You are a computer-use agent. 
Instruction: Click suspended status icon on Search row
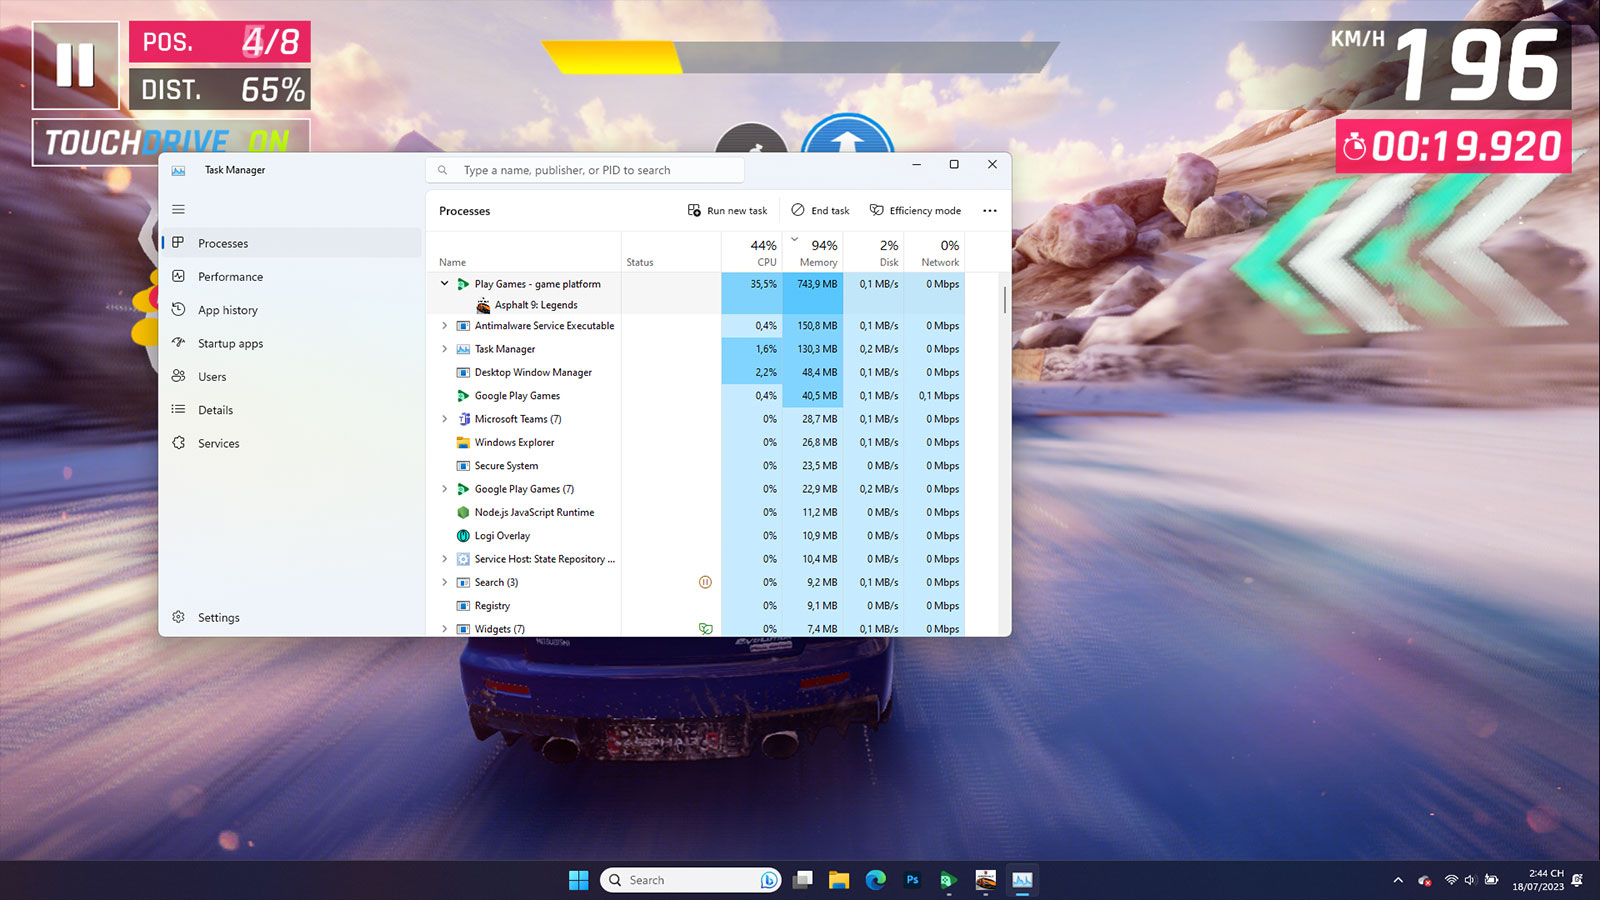coord(705,582)
